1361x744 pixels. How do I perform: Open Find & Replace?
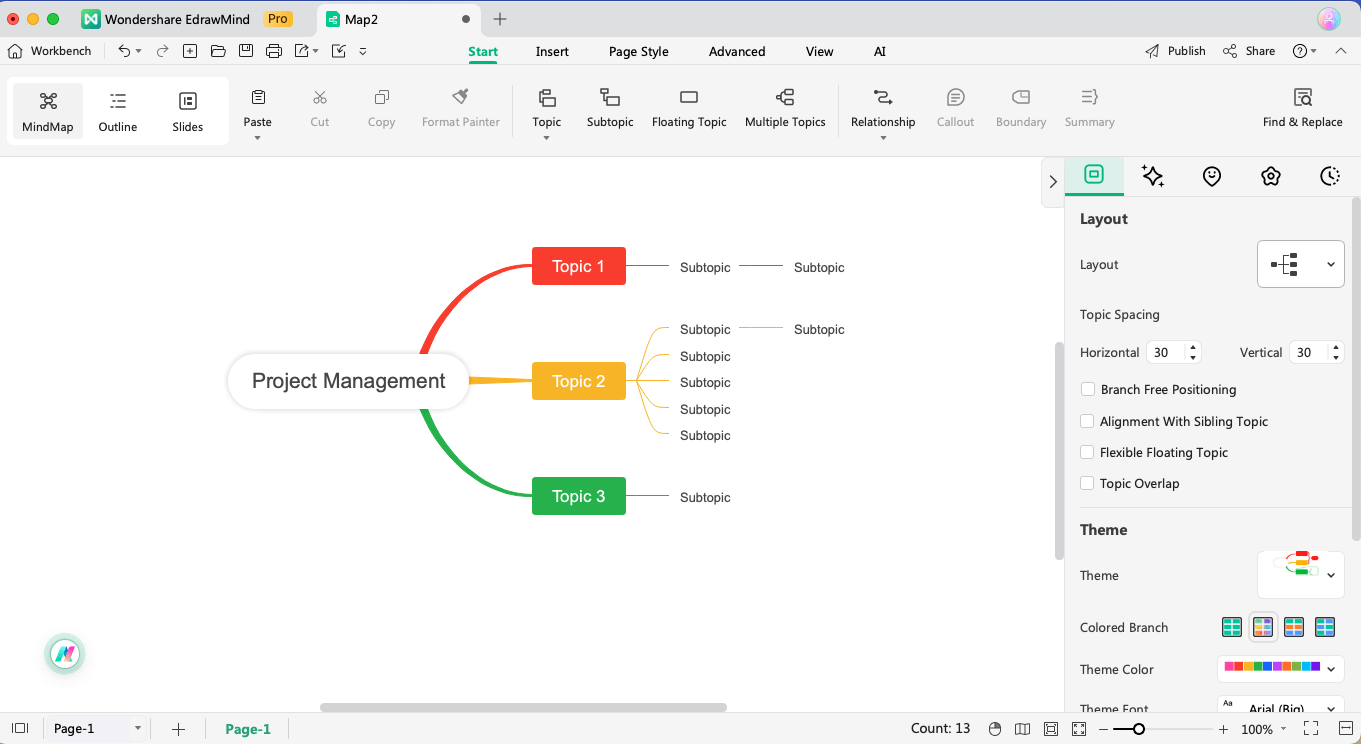1302,108
